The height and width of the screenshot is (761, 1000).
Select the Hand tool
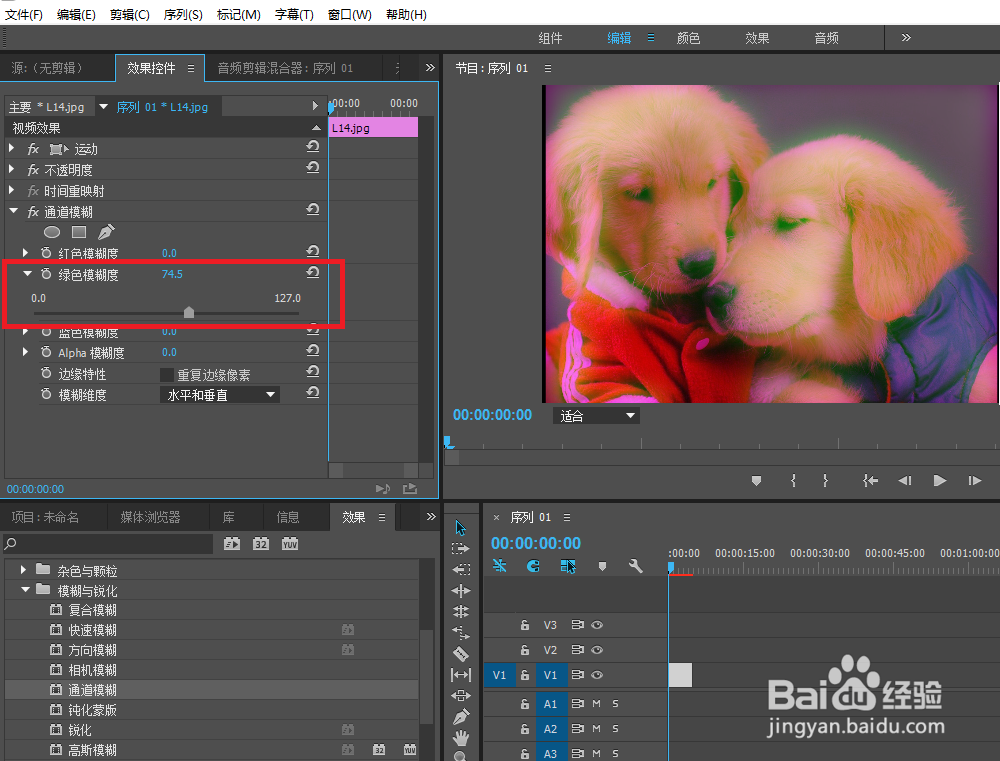460,738
